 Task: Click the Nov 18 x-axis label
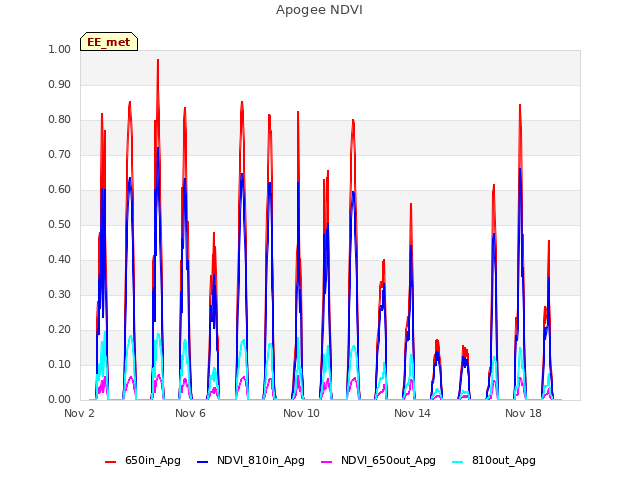tap(523, 413)
